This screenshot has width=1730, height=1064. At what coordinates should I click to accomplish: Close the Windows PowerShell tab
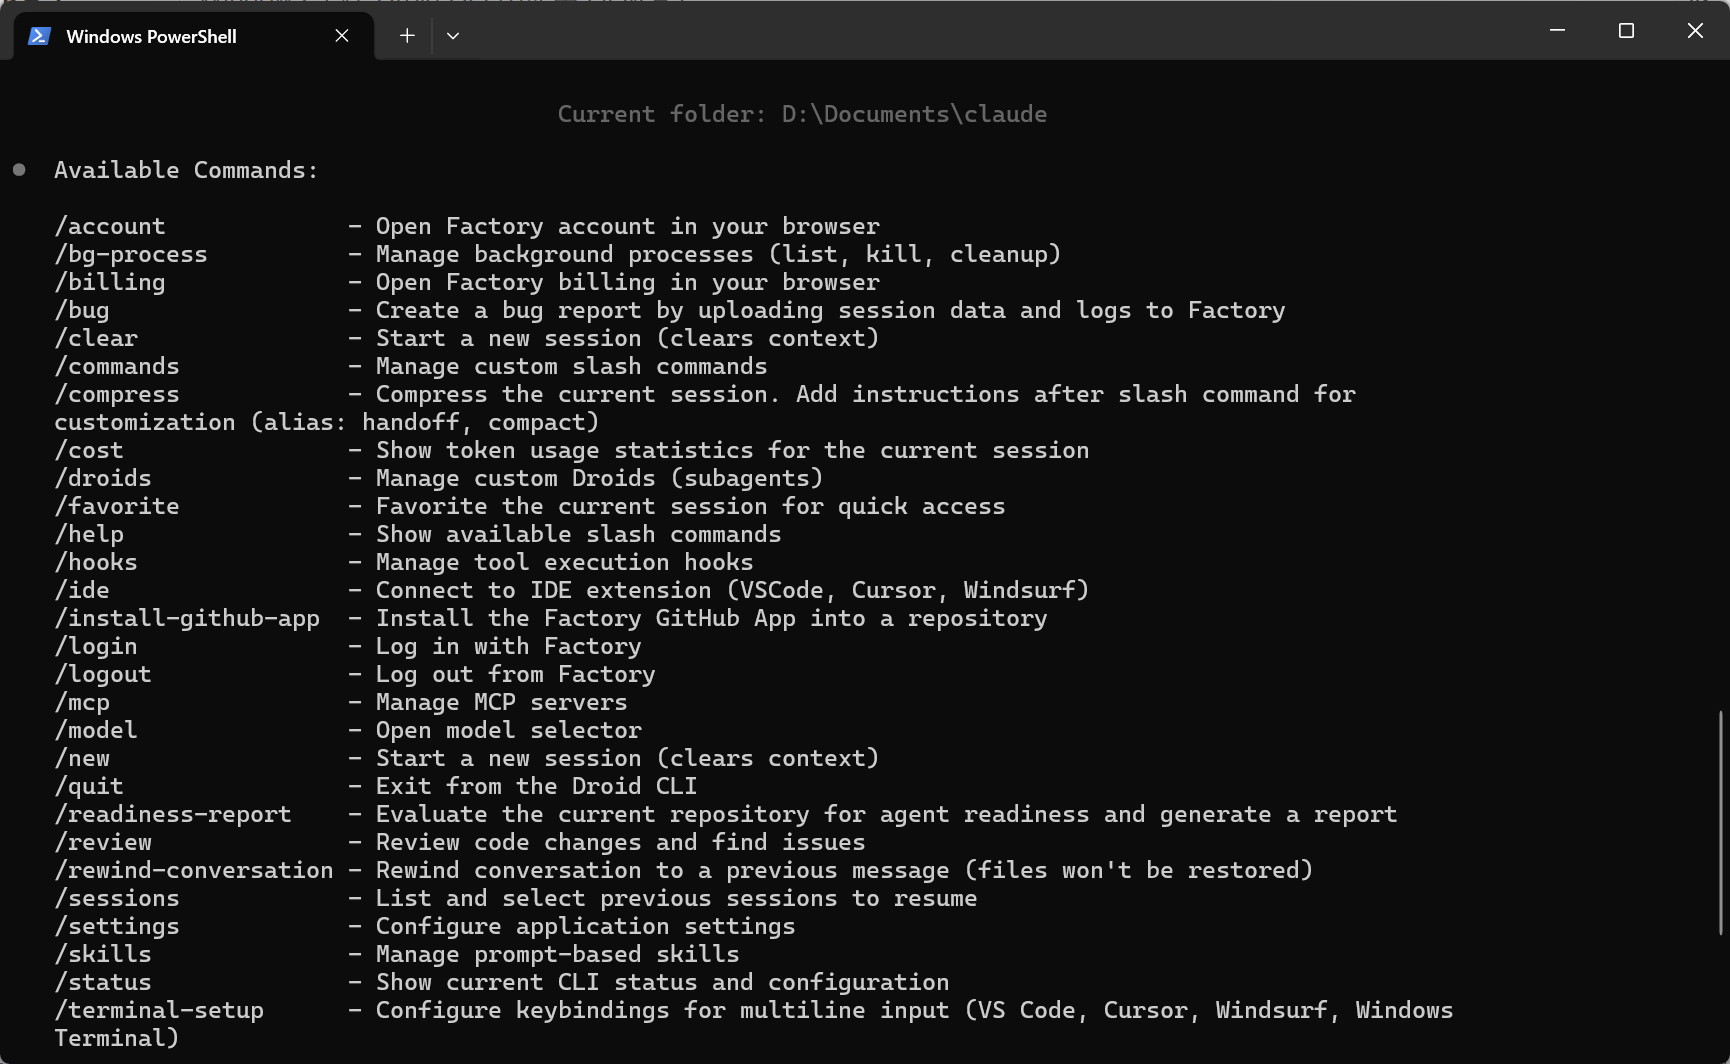coord(342,36)
